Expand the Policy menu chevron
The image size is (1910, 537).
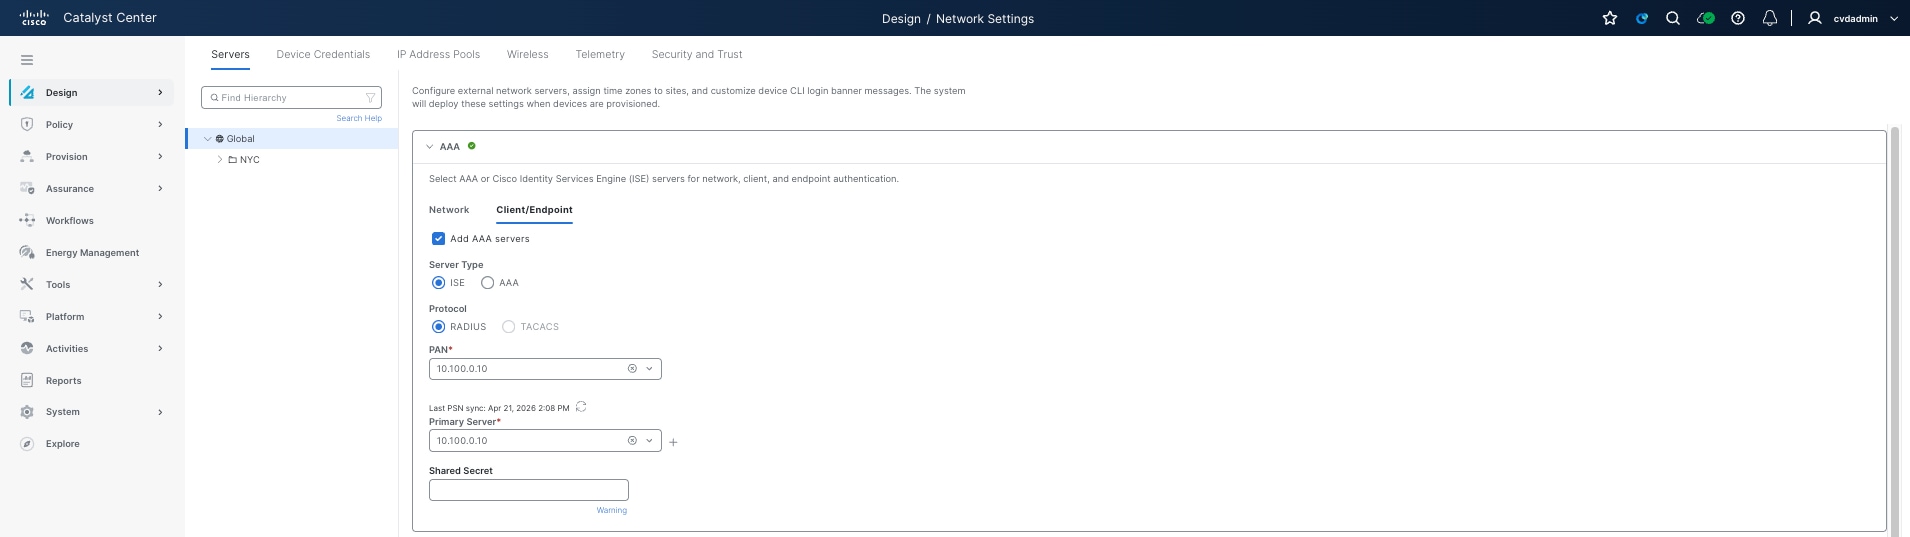click(x=160, y=124)
